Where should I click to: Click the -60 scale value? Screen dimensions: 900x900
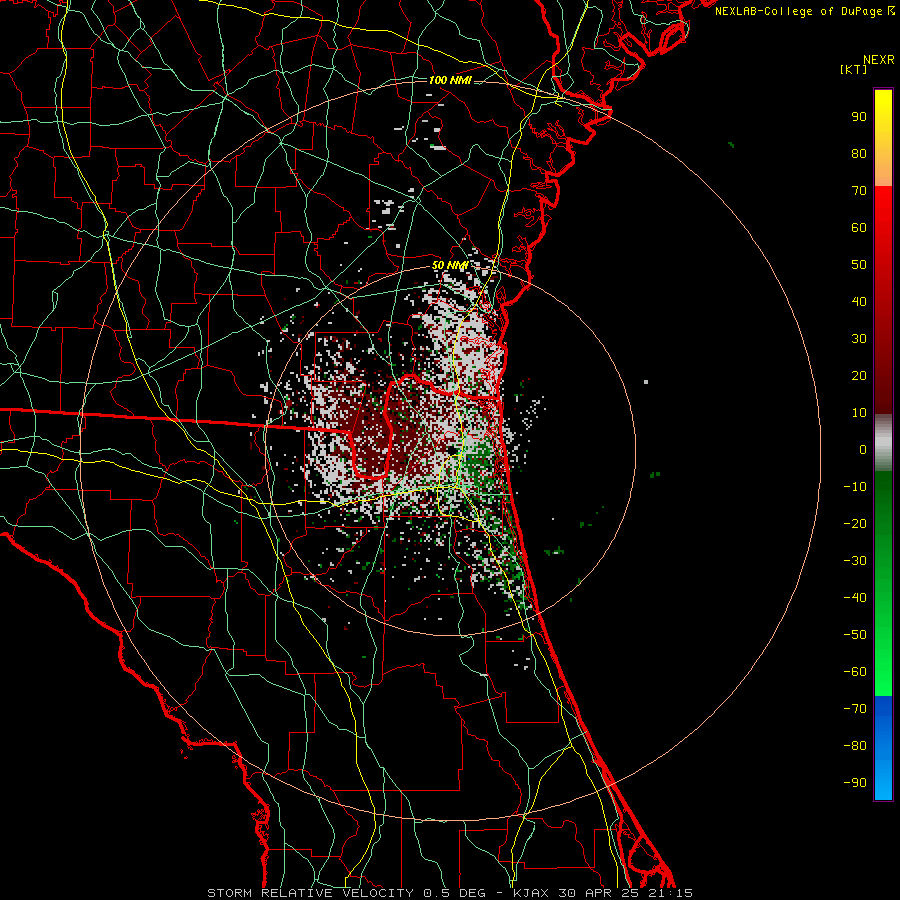[x=855, y=672]
